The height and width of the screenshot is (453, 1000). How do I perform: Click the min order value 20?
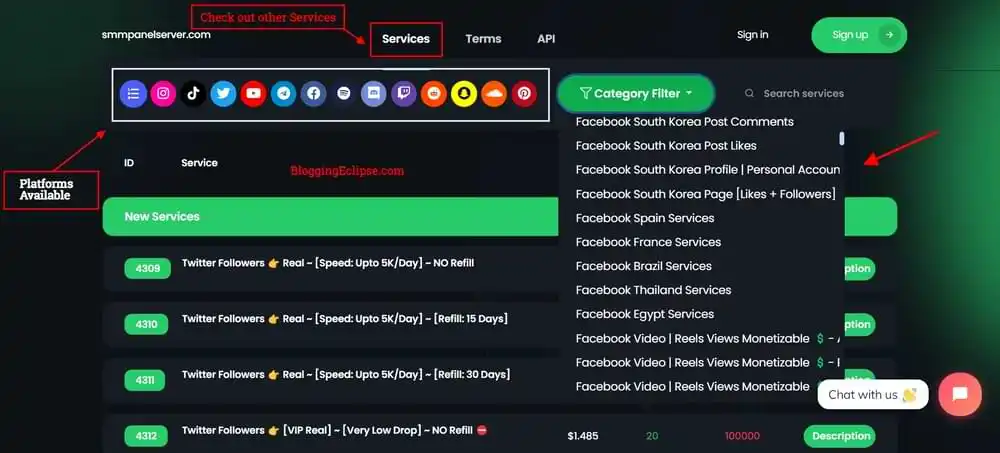click(652, 436)
